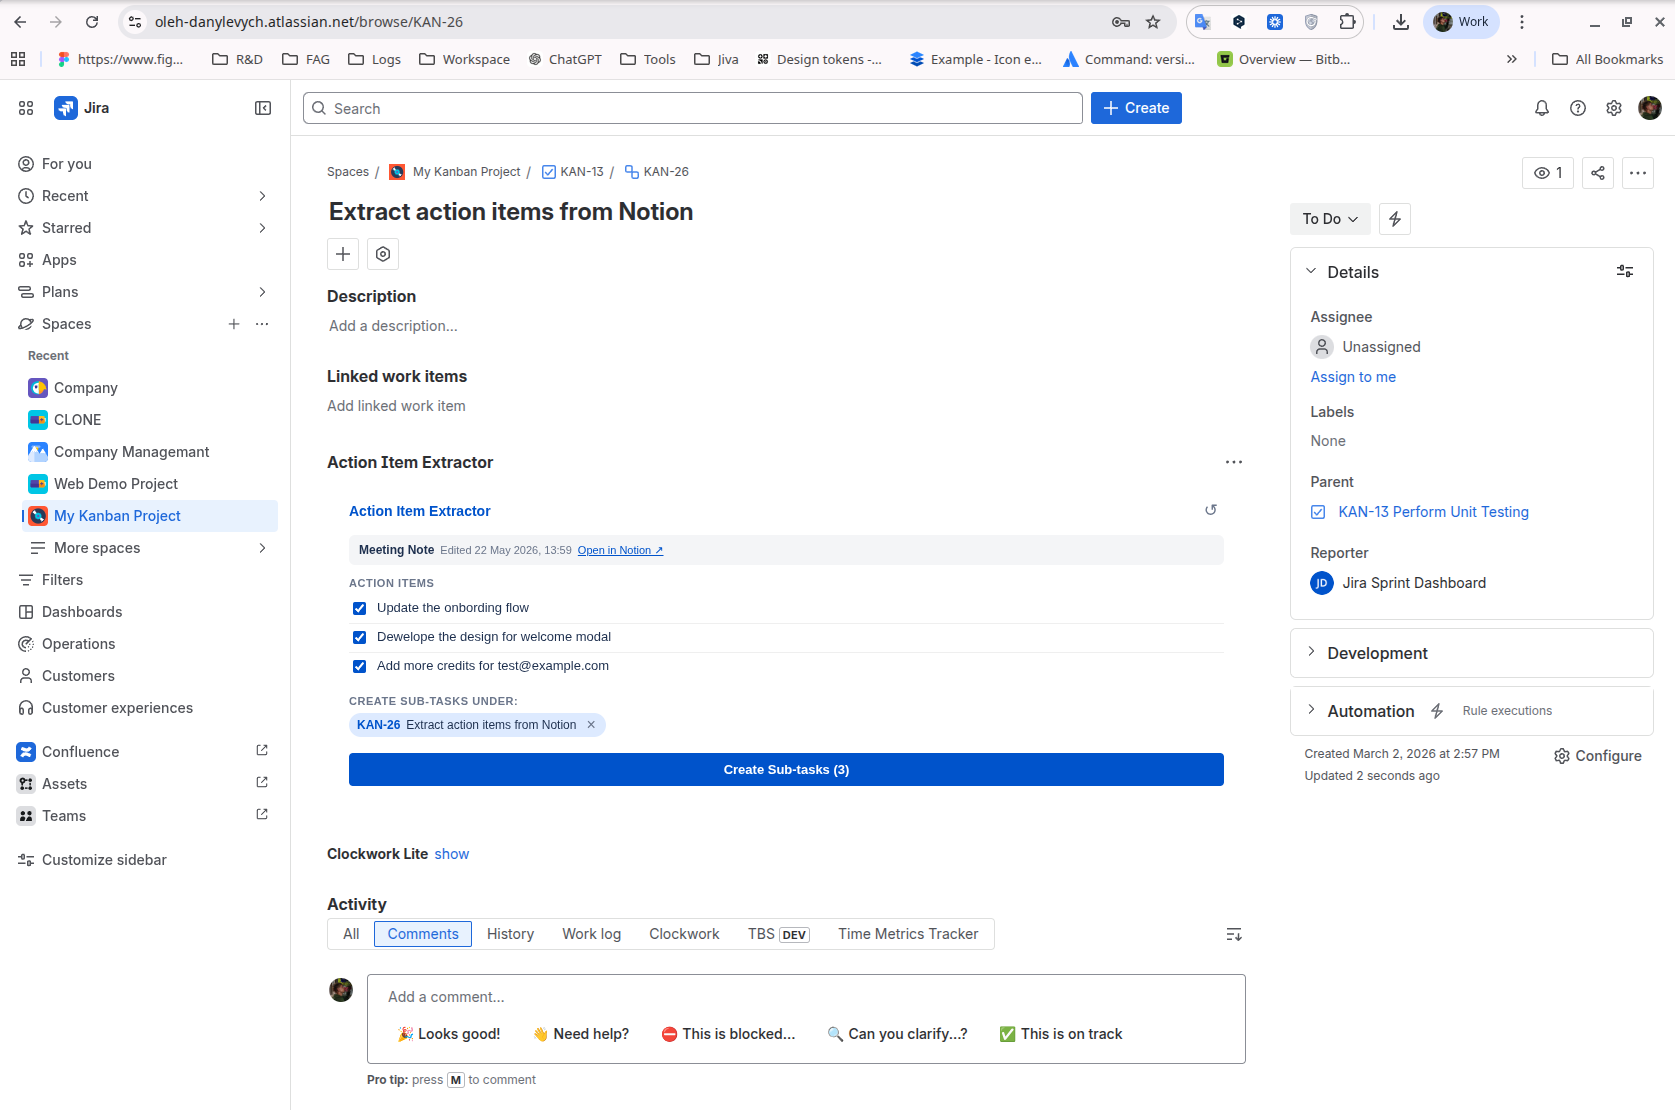Click the Create Sub-tasks (3) button
The width and height of the screenshot is (1675, 1110).
[786, 769]
